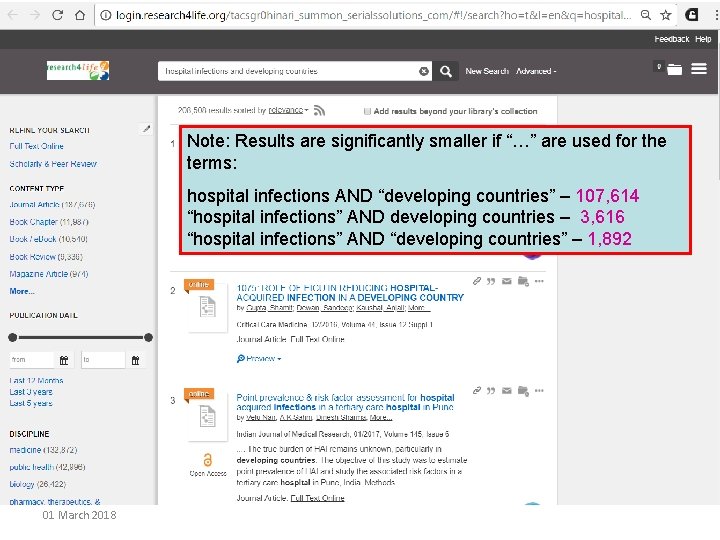Screen dimensions: 720x540
Task: Click the 'to' date input field
Action: [x=103, y=360]
